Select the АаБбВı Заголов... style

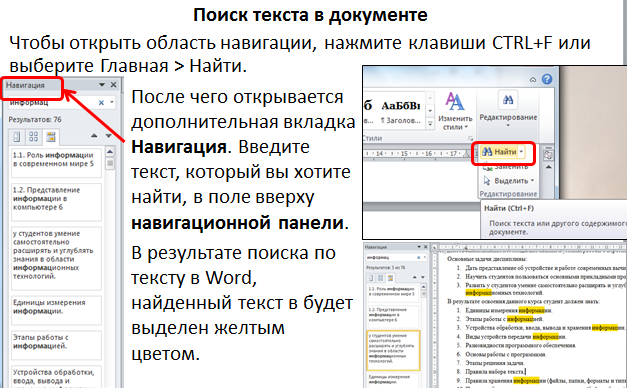point(401,112)
